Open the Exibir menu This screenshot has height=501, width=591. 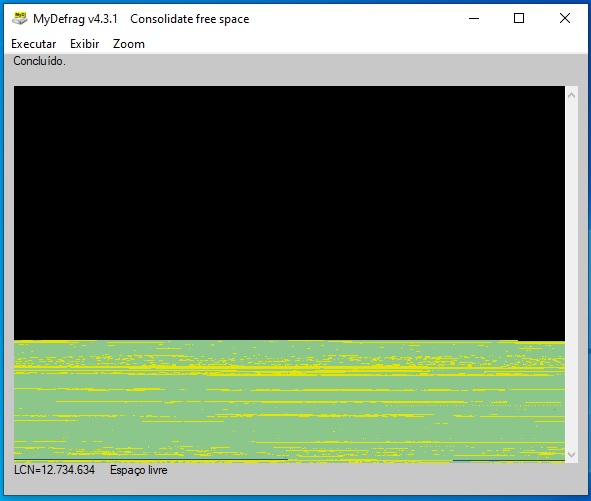tap(84, 44)
